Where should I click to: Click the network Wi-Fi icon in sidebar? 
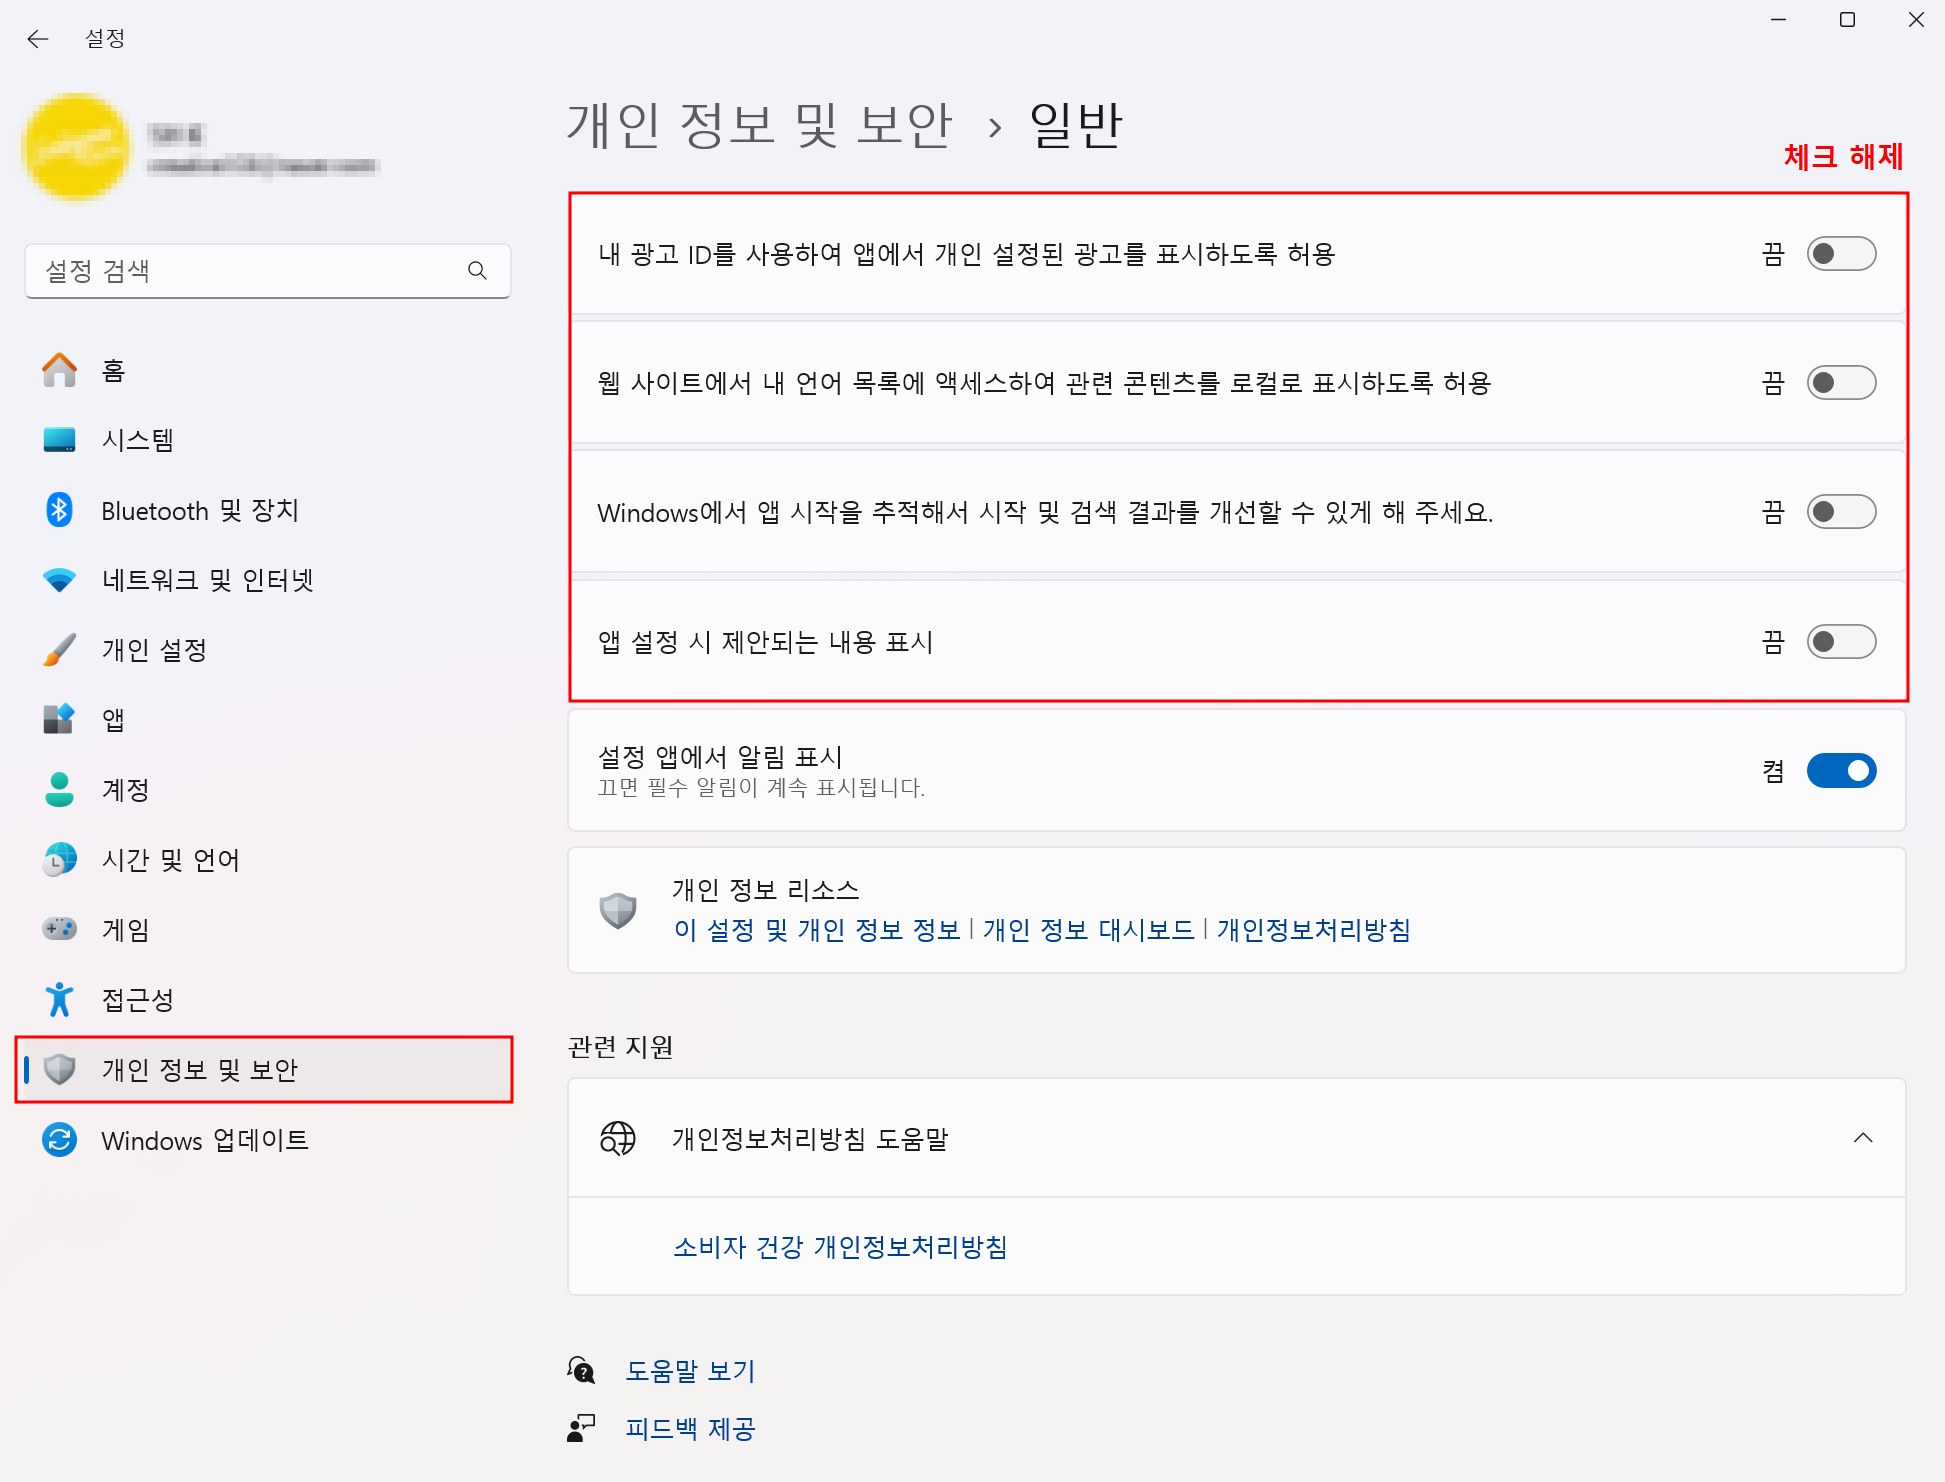coord(59,580)
